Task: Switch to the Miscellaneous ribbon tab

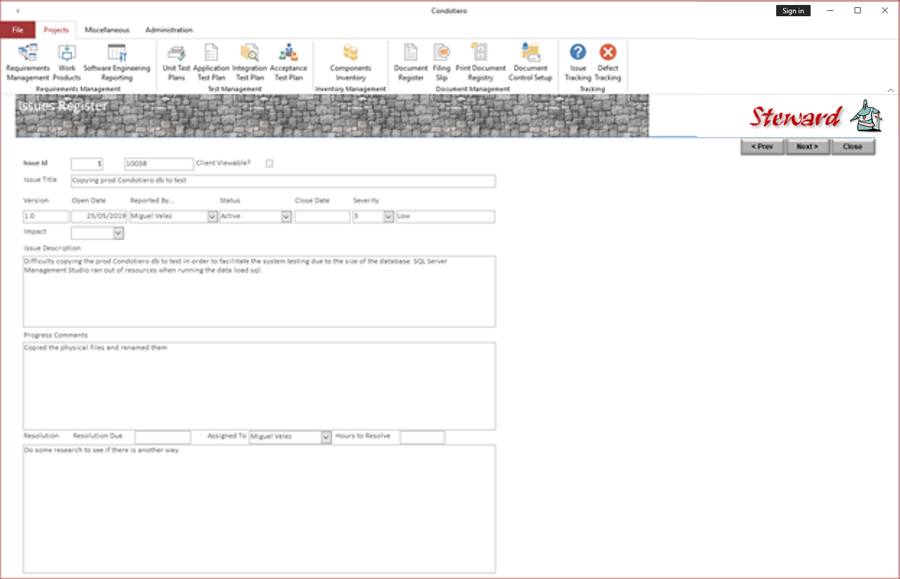Action: coord(107,30)
